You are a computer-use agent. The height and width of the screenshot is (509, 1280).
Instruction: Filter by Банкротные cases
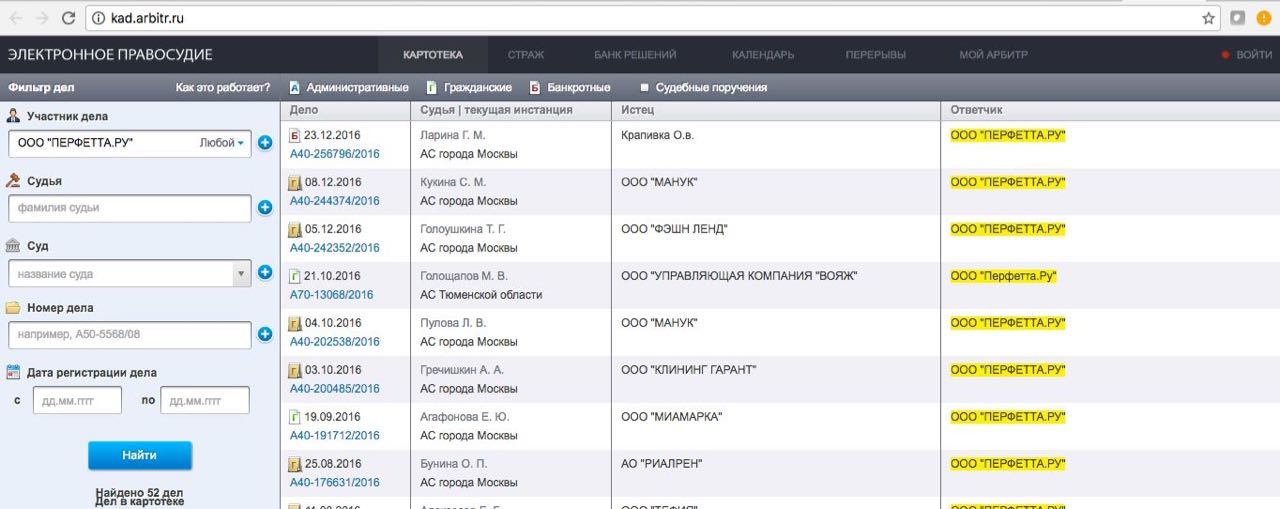[570, 87]
